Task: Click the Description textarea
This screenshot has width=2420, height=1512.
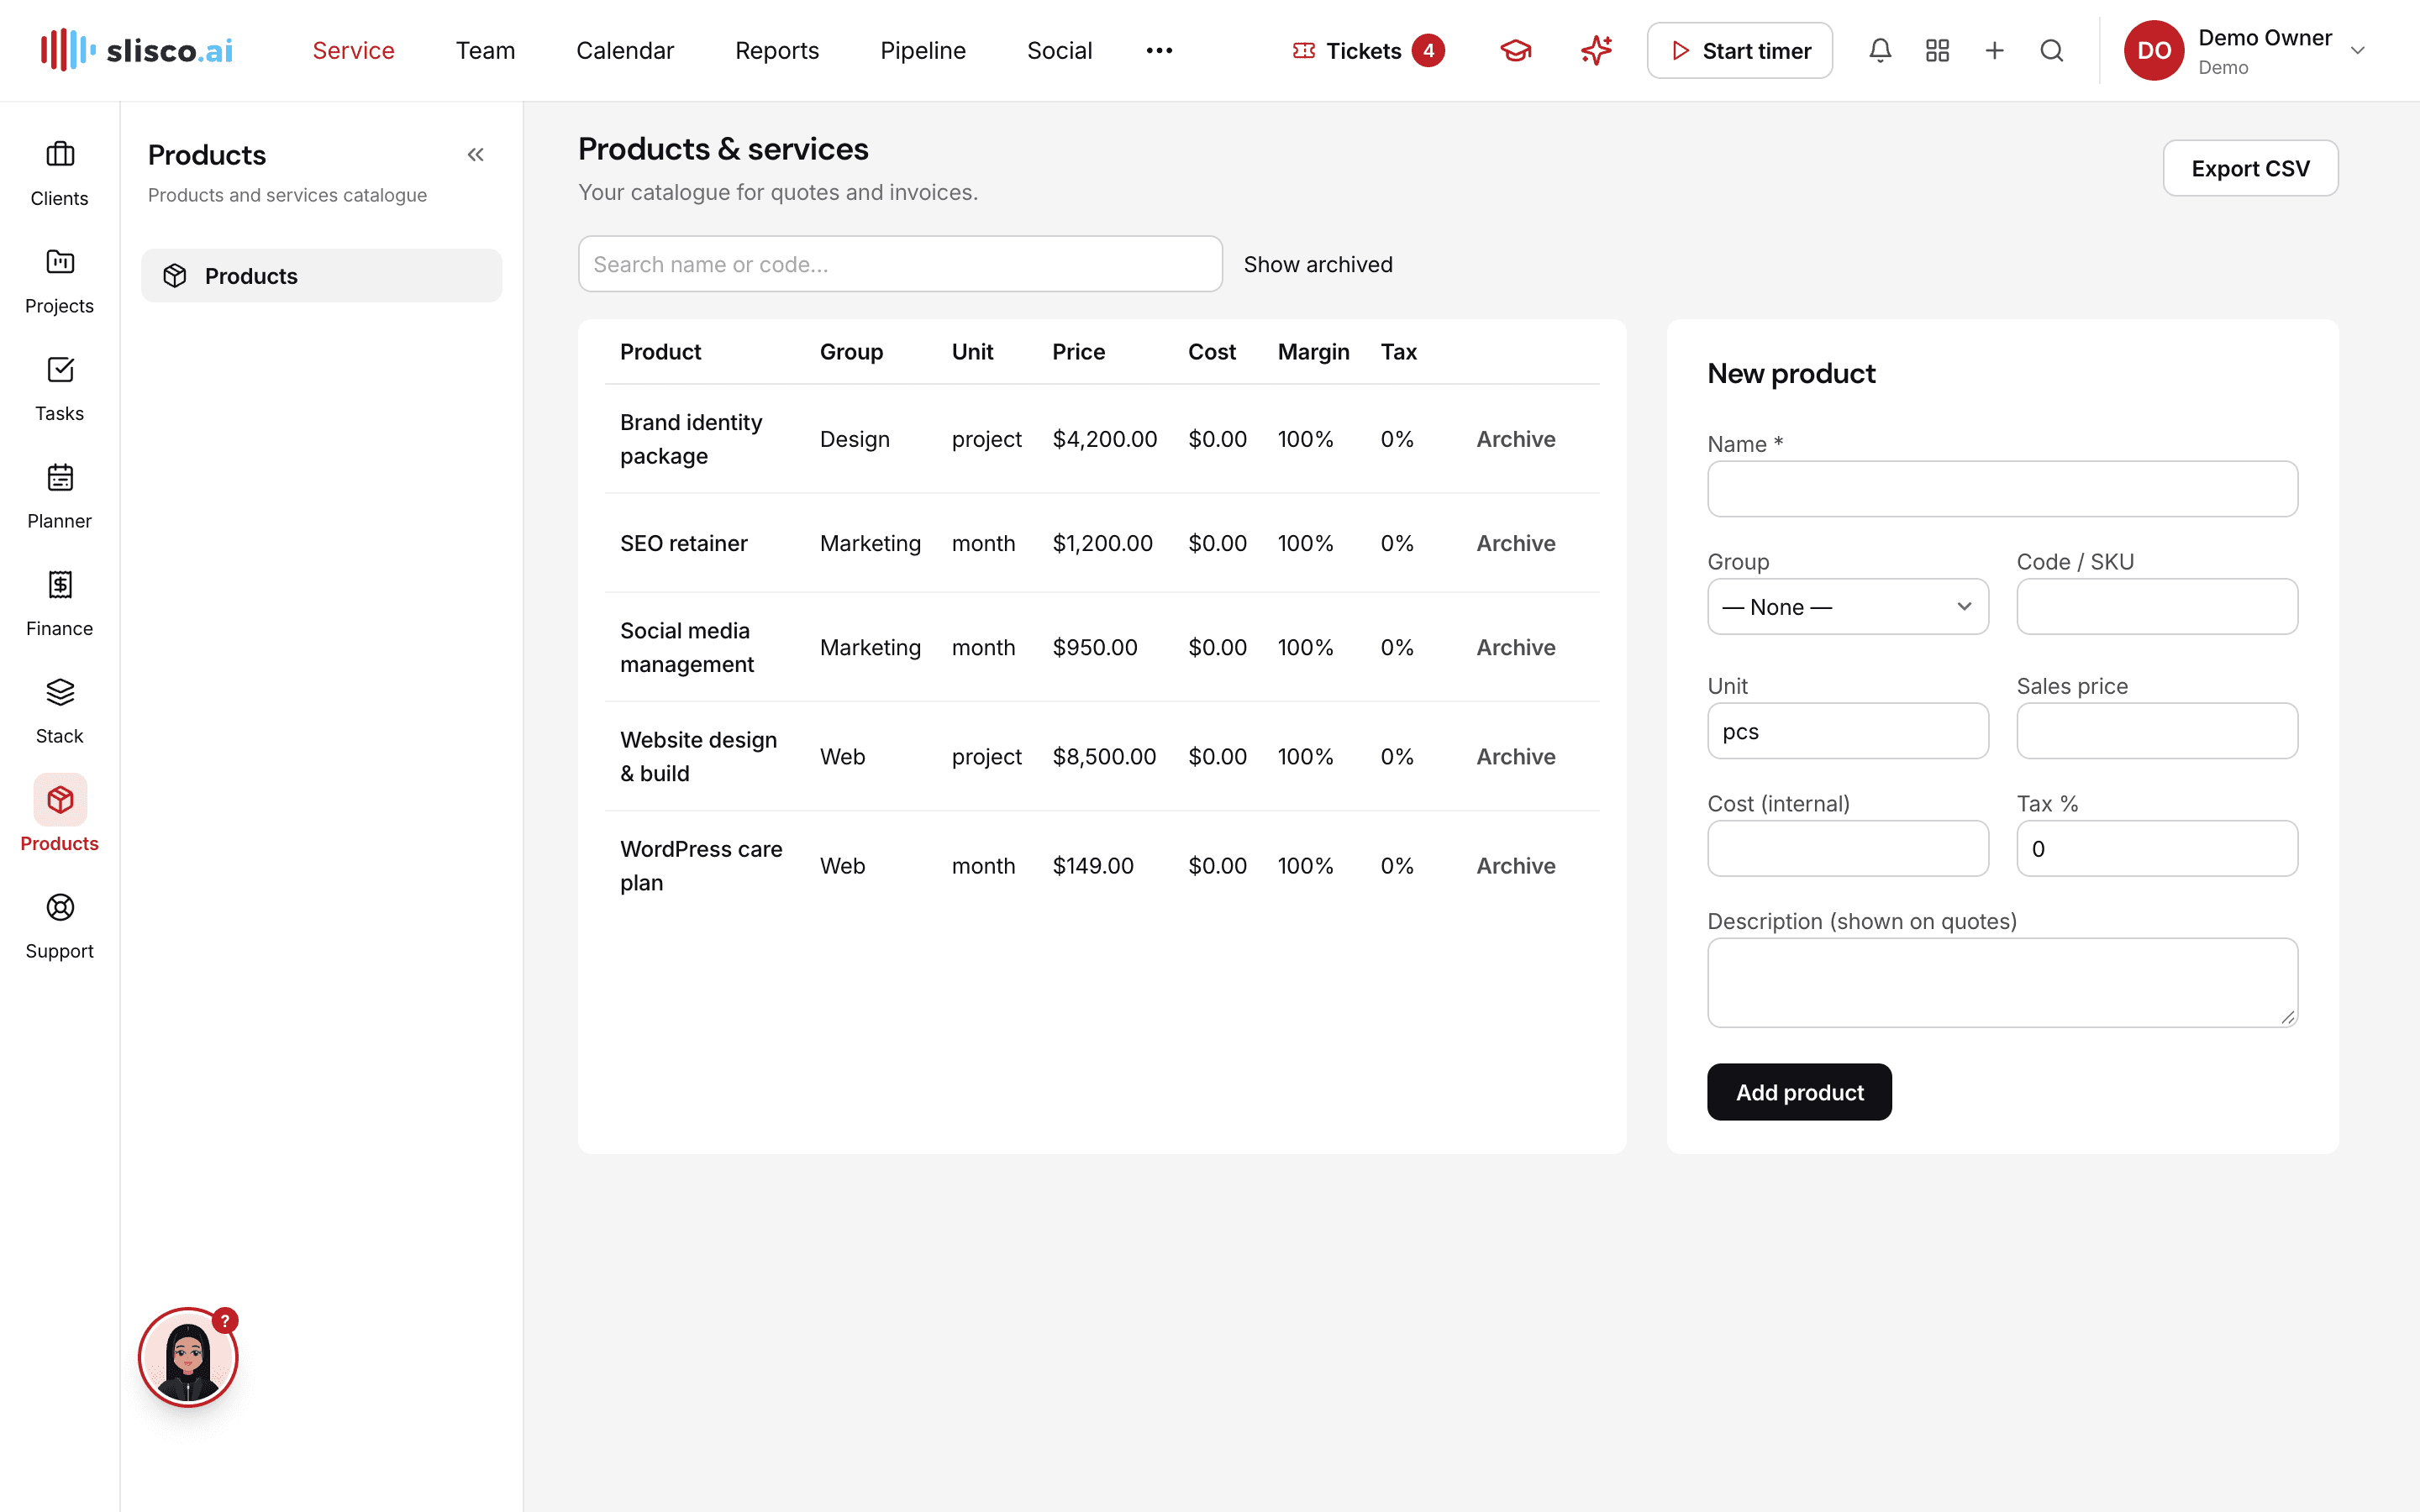Action: click(2002, 982)
